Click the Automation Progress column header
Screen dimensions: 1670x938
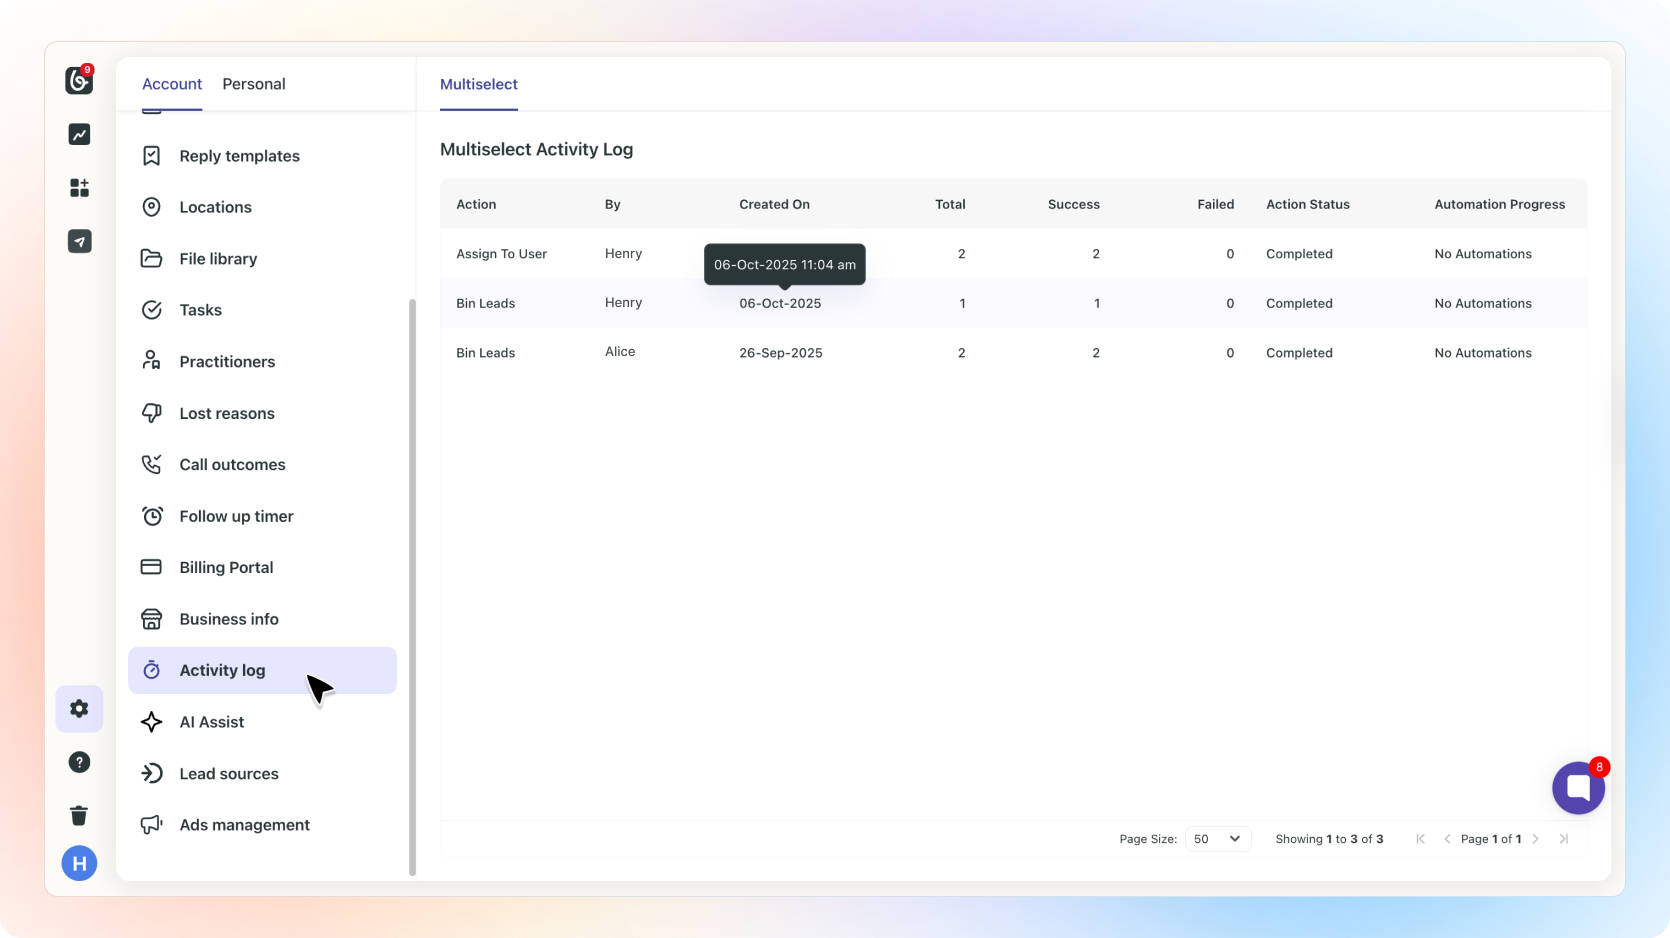pos(1500,204)
